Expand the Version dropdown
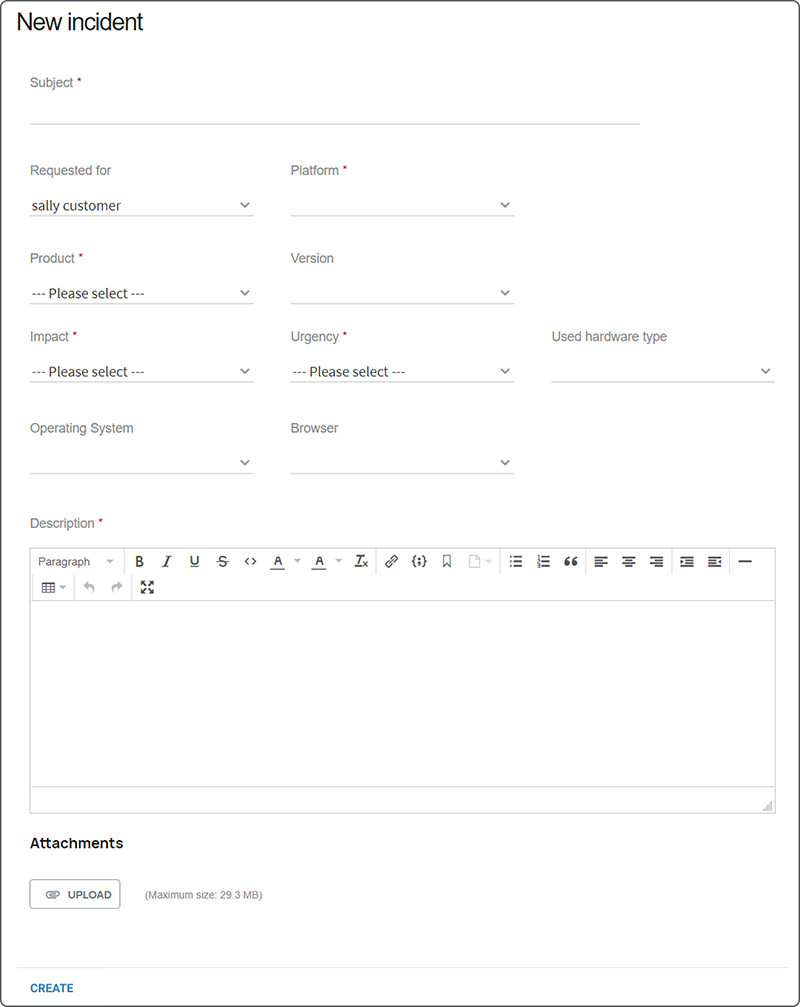Image resolution: width=800 pixels, height=1007 pixels. pyautogui.click(x=402, y=293)
